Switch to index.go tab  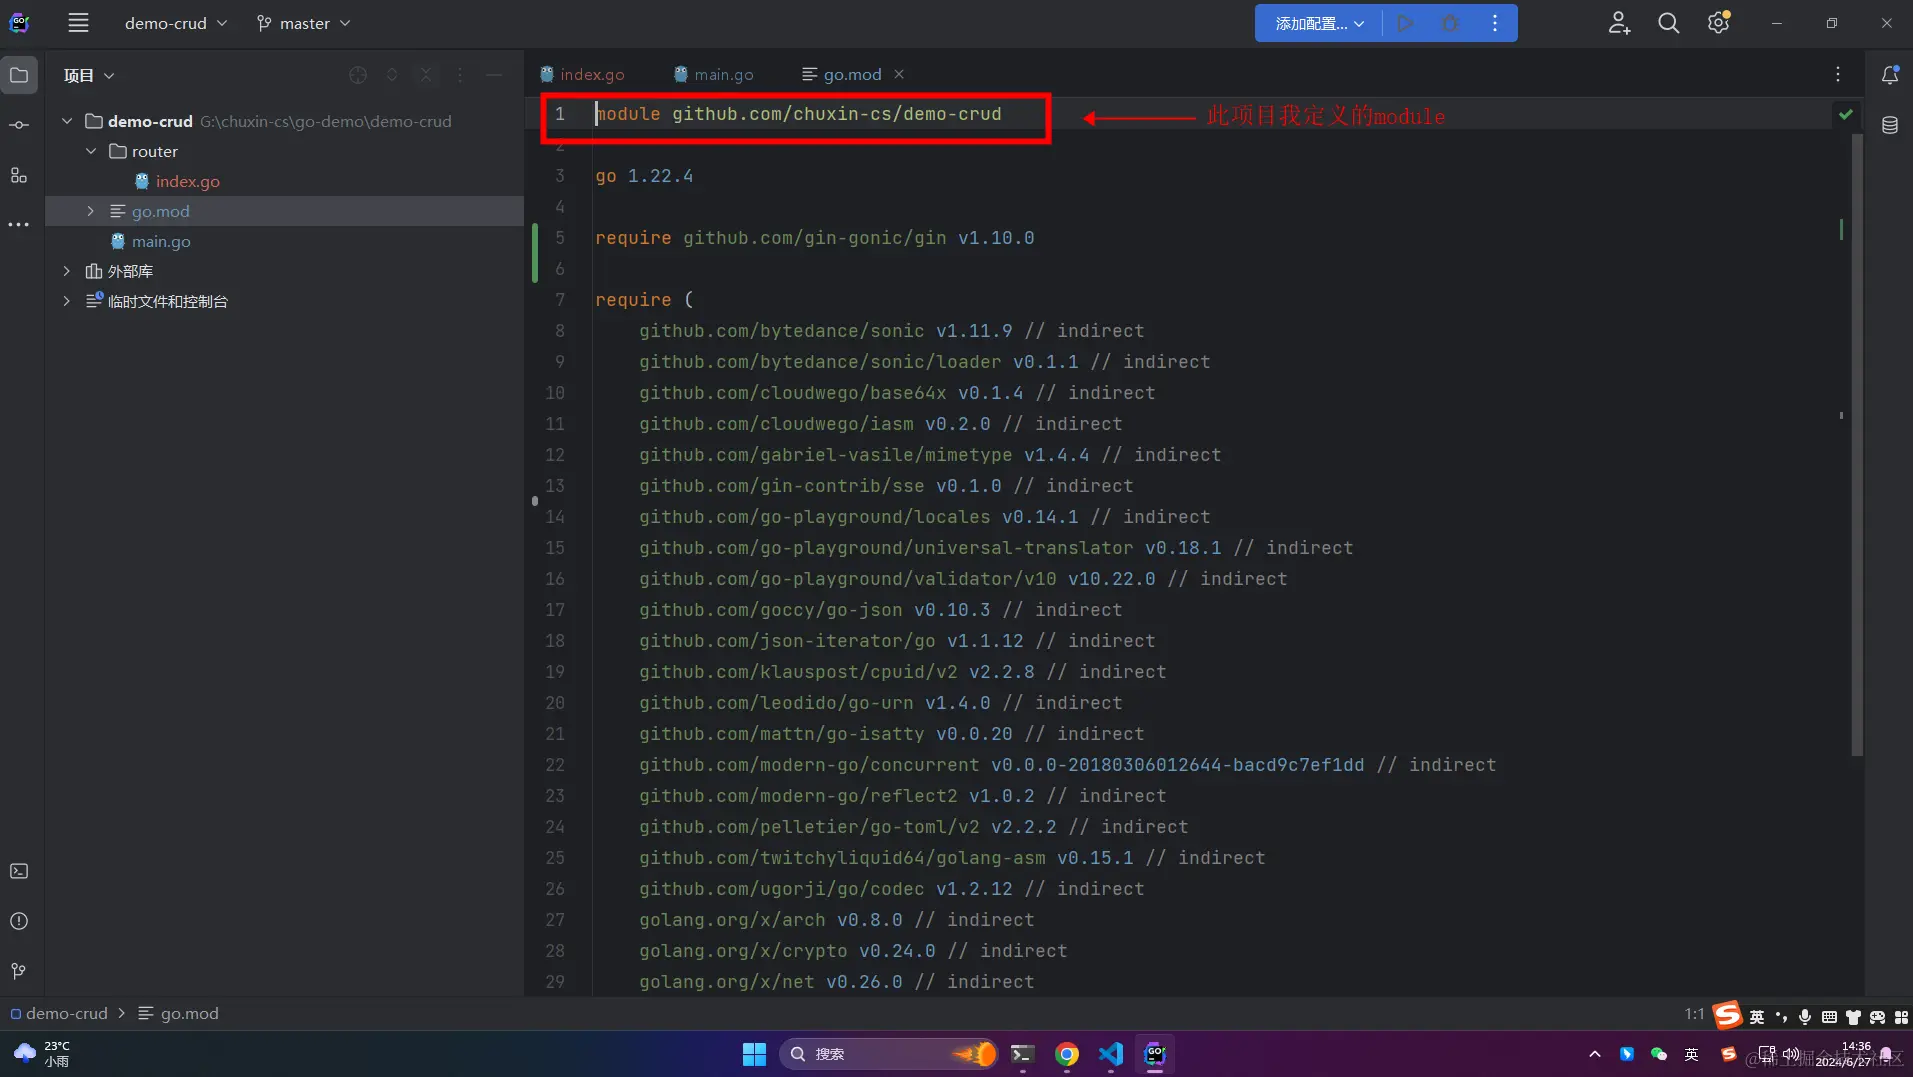[582, 74]
